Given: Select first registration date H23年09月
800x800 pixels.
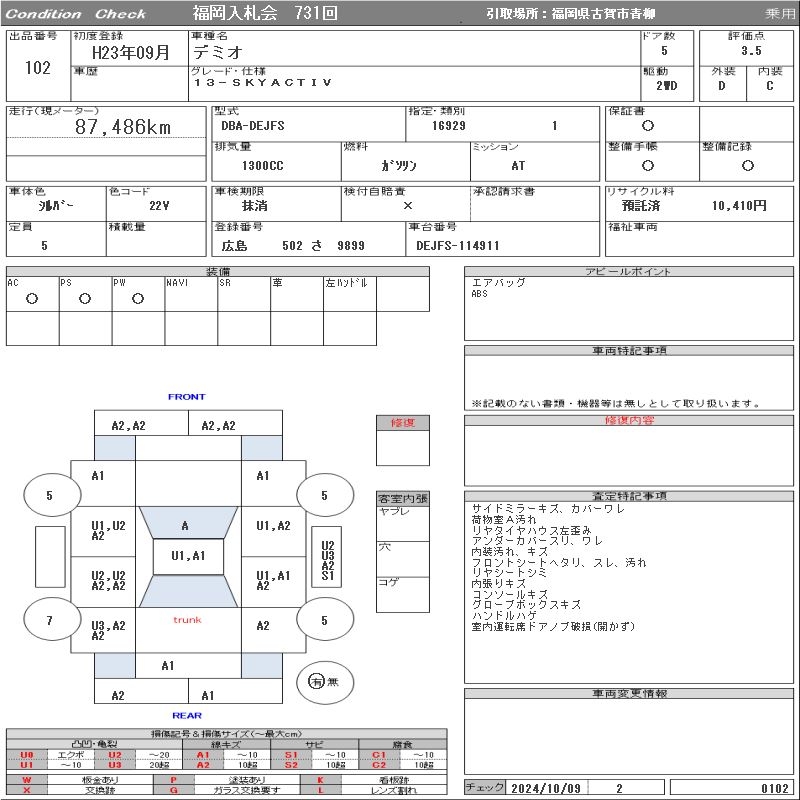Looking at the screenshot, I should (131, 53).
